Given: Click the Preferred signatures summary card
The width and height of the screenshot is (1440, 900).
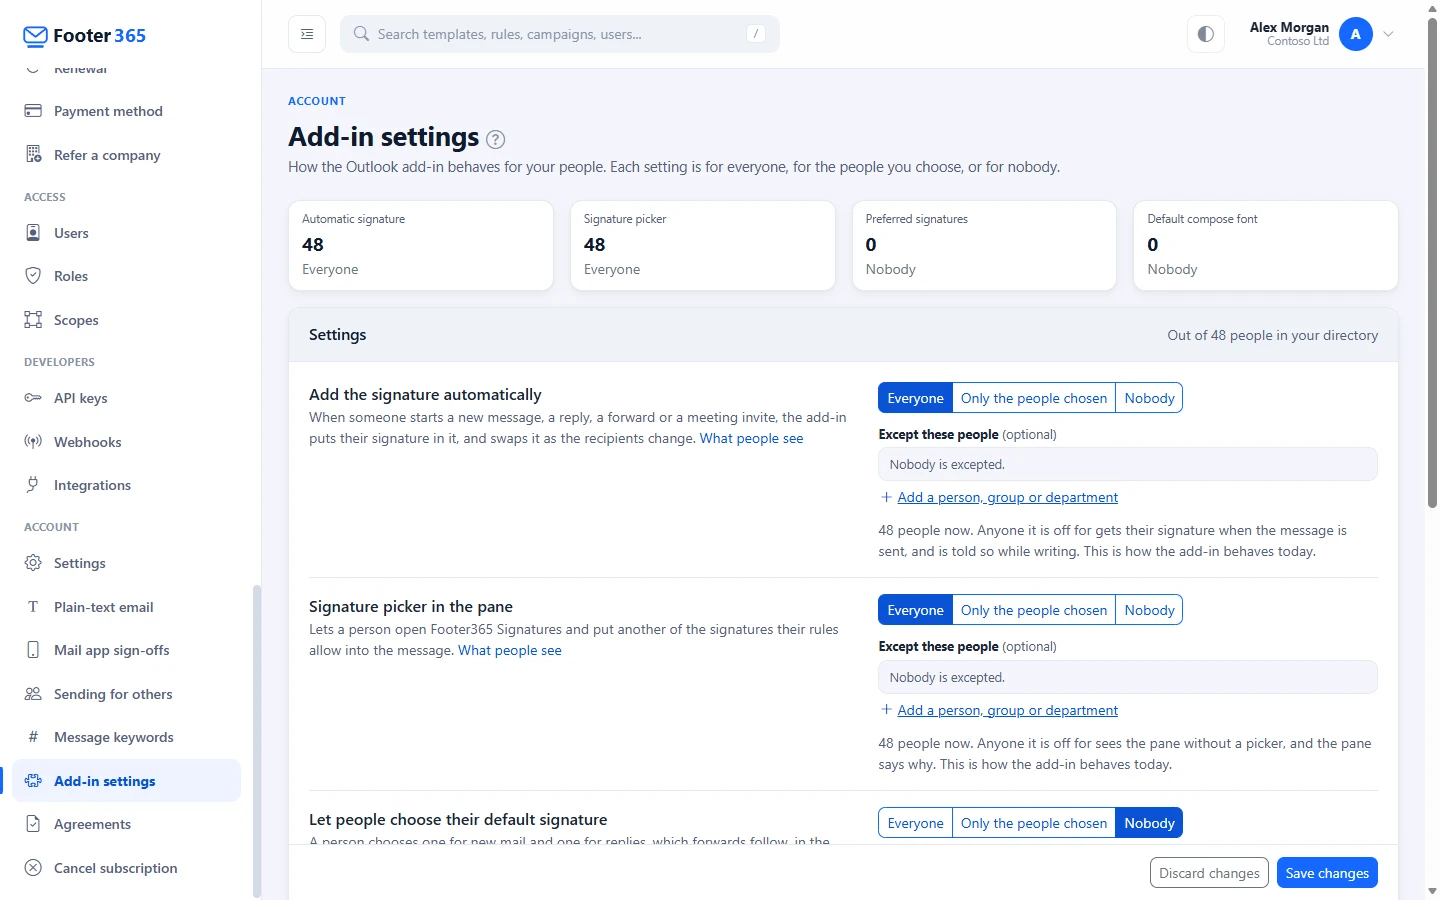Looking at the screenshot, I should pos(984,246).
